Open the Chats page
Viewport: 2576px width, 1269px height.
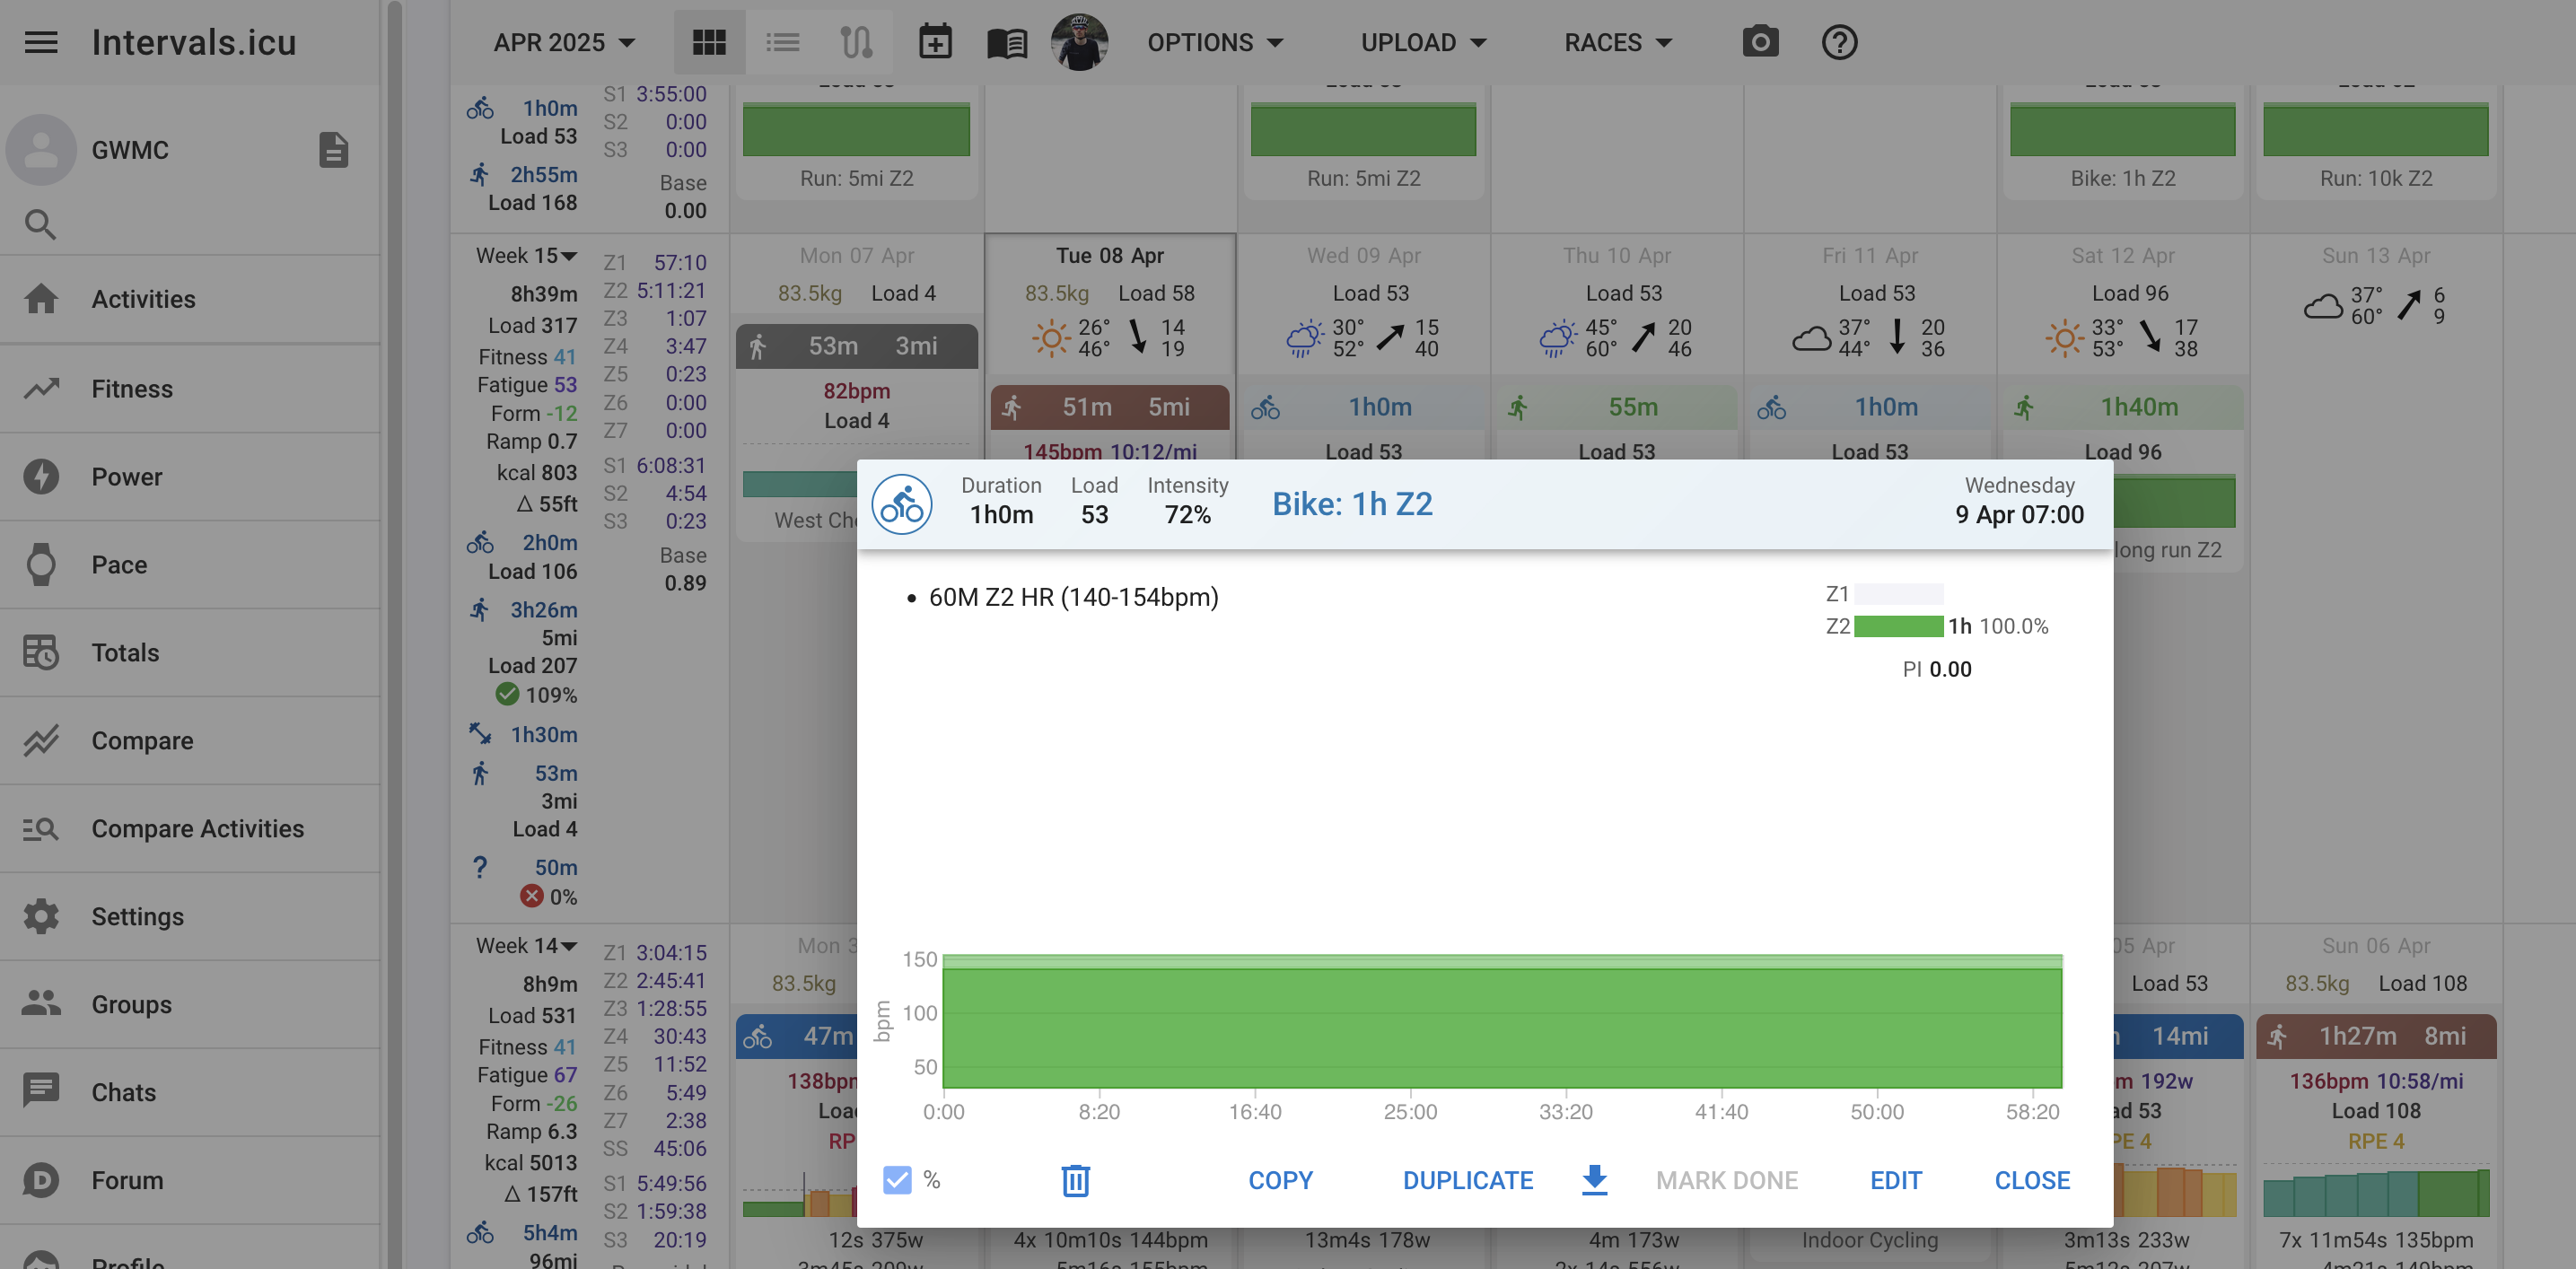(190, 1092)
